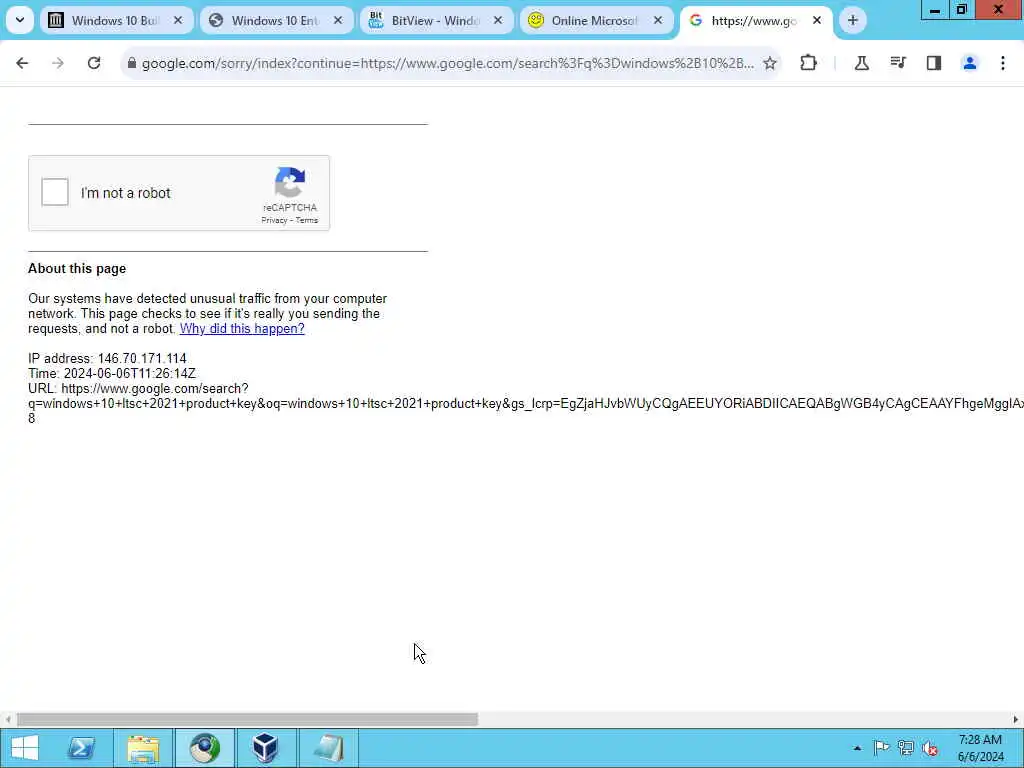Restore down the browser window
1024x768 pixels.
(961, 10)
